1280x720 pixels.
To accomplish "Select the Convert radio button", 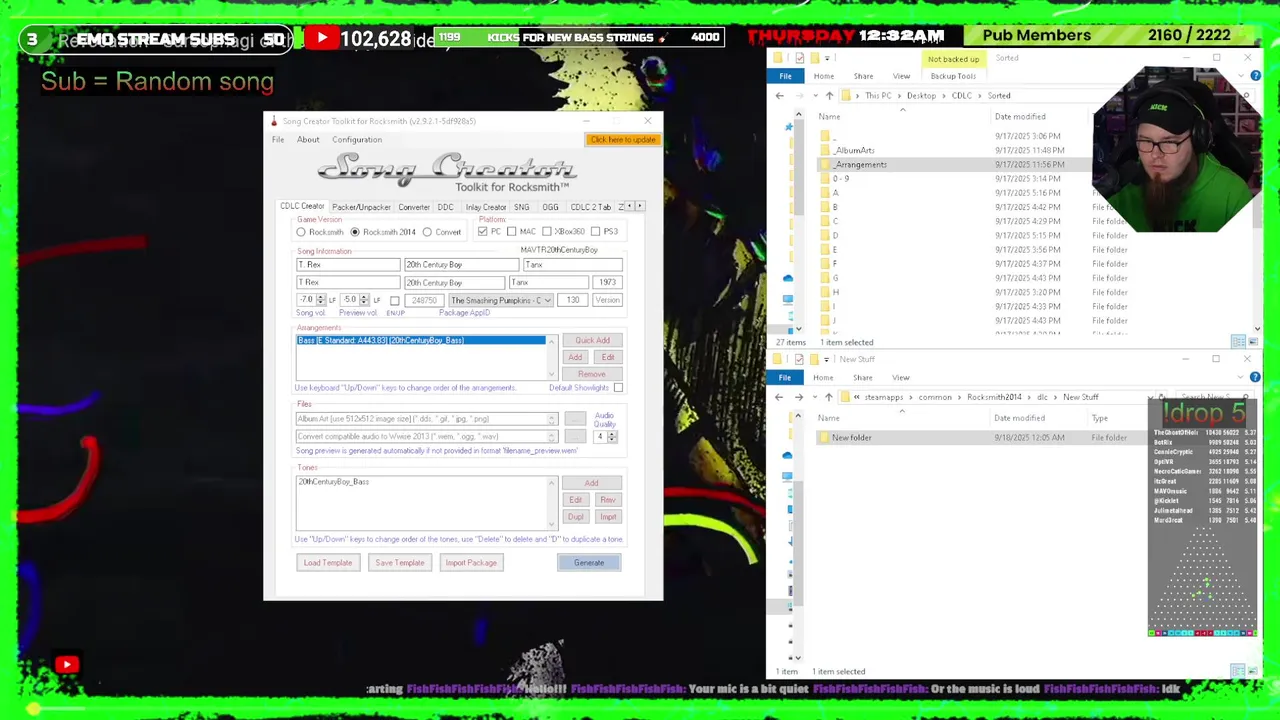I will (x=427, y=232).
